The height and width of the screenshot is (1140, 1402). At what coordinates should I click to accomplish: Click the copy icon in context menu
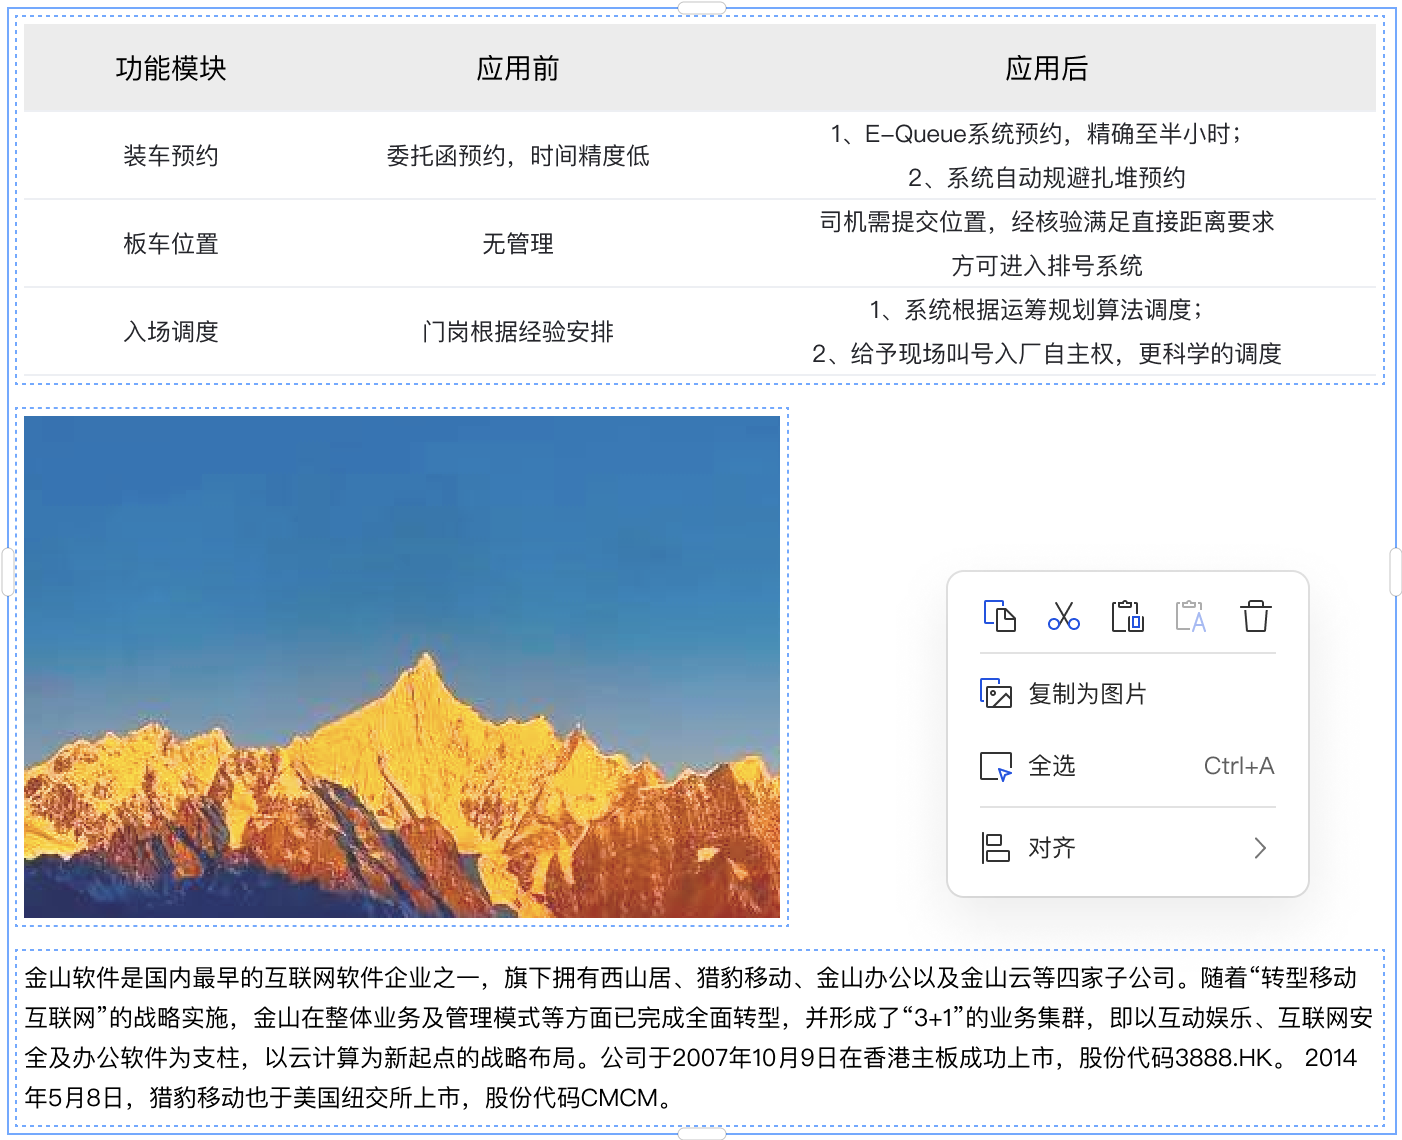point(999,616)
